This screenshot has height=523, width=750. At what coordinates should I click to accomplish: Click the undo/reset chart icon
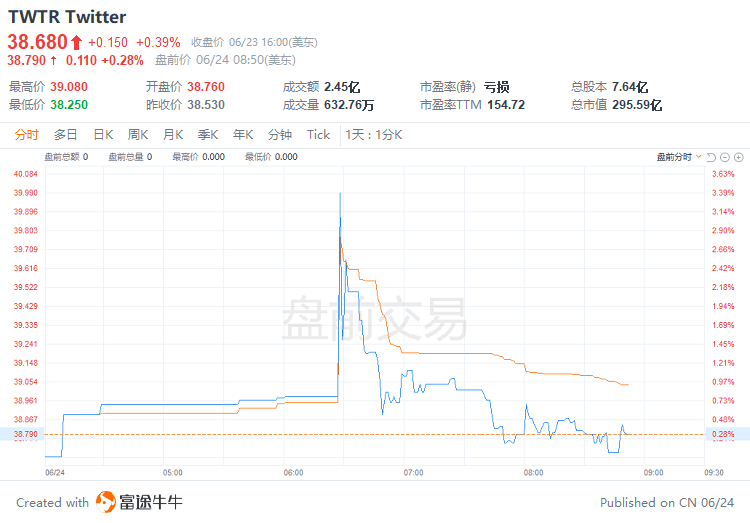pyautogui.click(x=711, y=157)
